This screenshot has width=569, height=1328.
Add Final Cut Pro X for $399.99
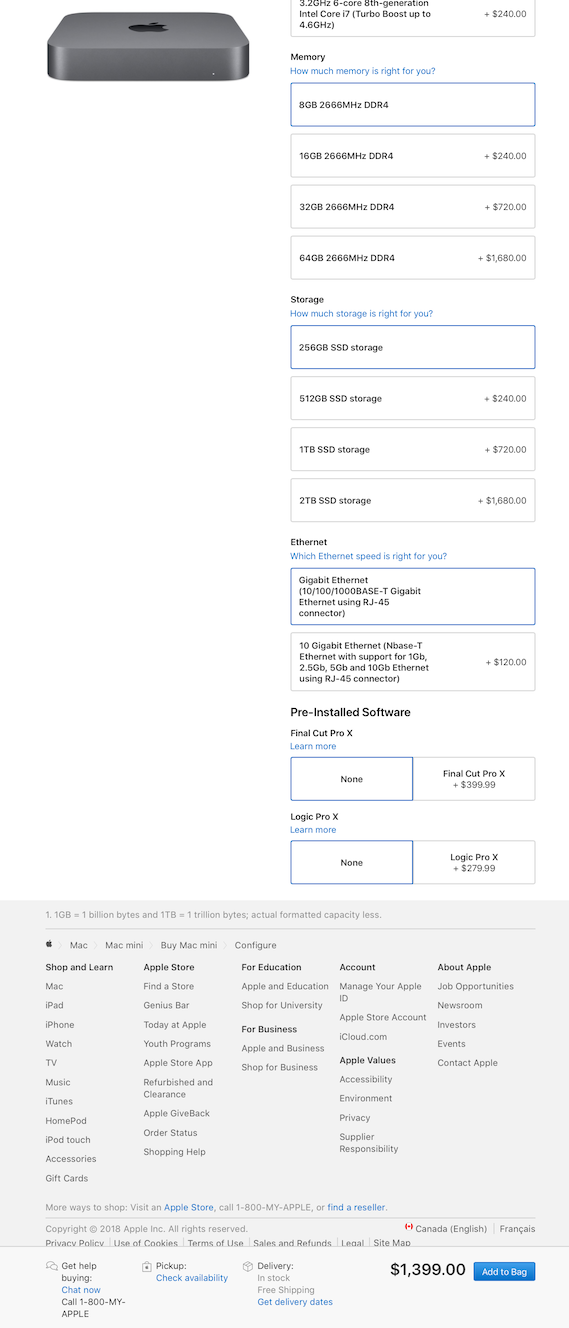point(474,779)
